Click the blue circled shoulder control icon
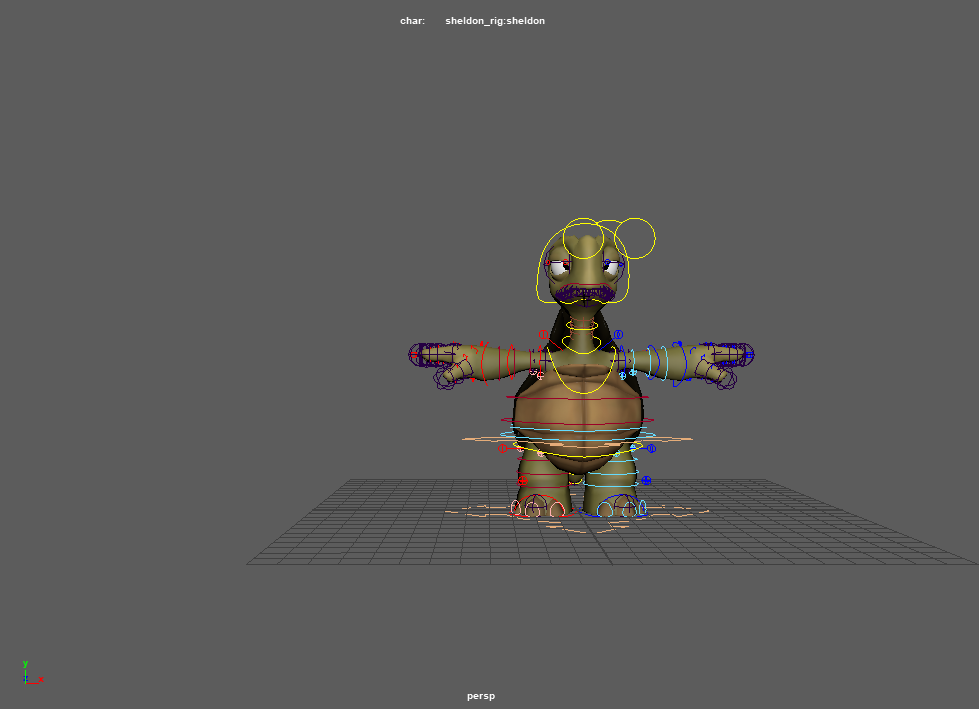Image resolution: width=979 pixels, height=709 pixels. tap(618, 335)
